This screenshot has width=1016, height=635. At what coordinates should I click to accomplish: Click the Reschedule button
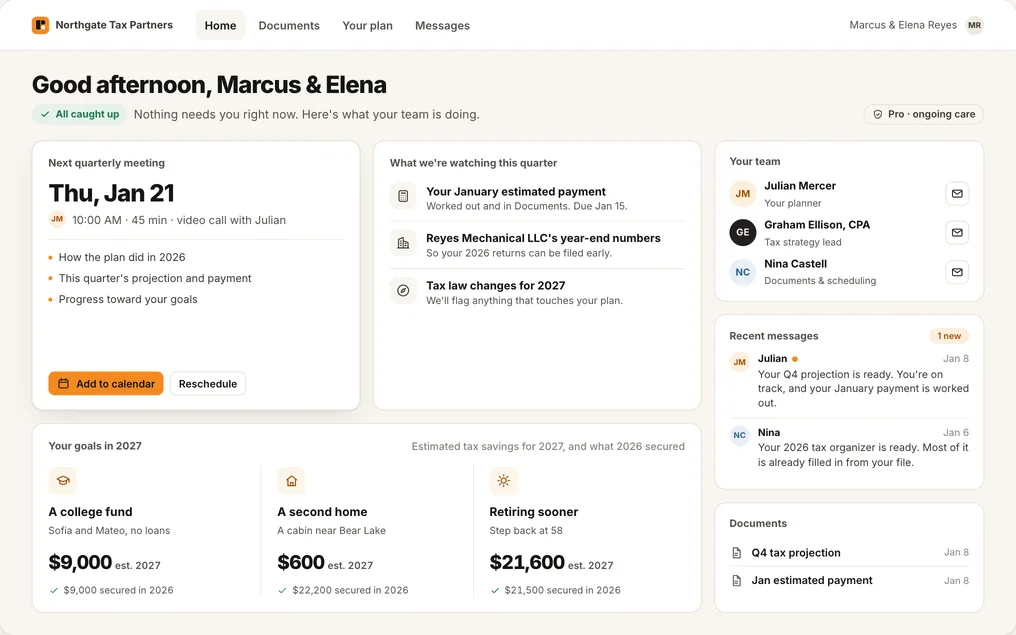[x=208, y=384]
